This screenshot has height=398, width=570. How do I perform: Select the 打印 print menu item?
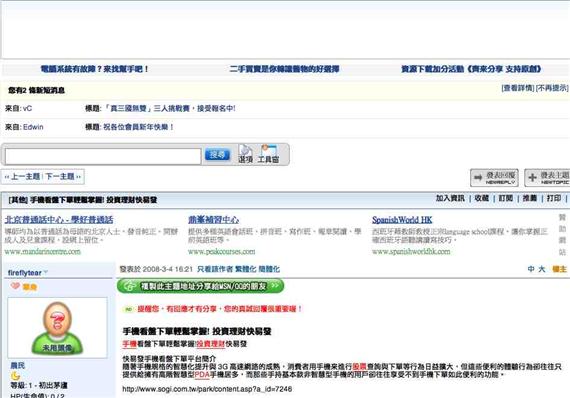(554, 198)
